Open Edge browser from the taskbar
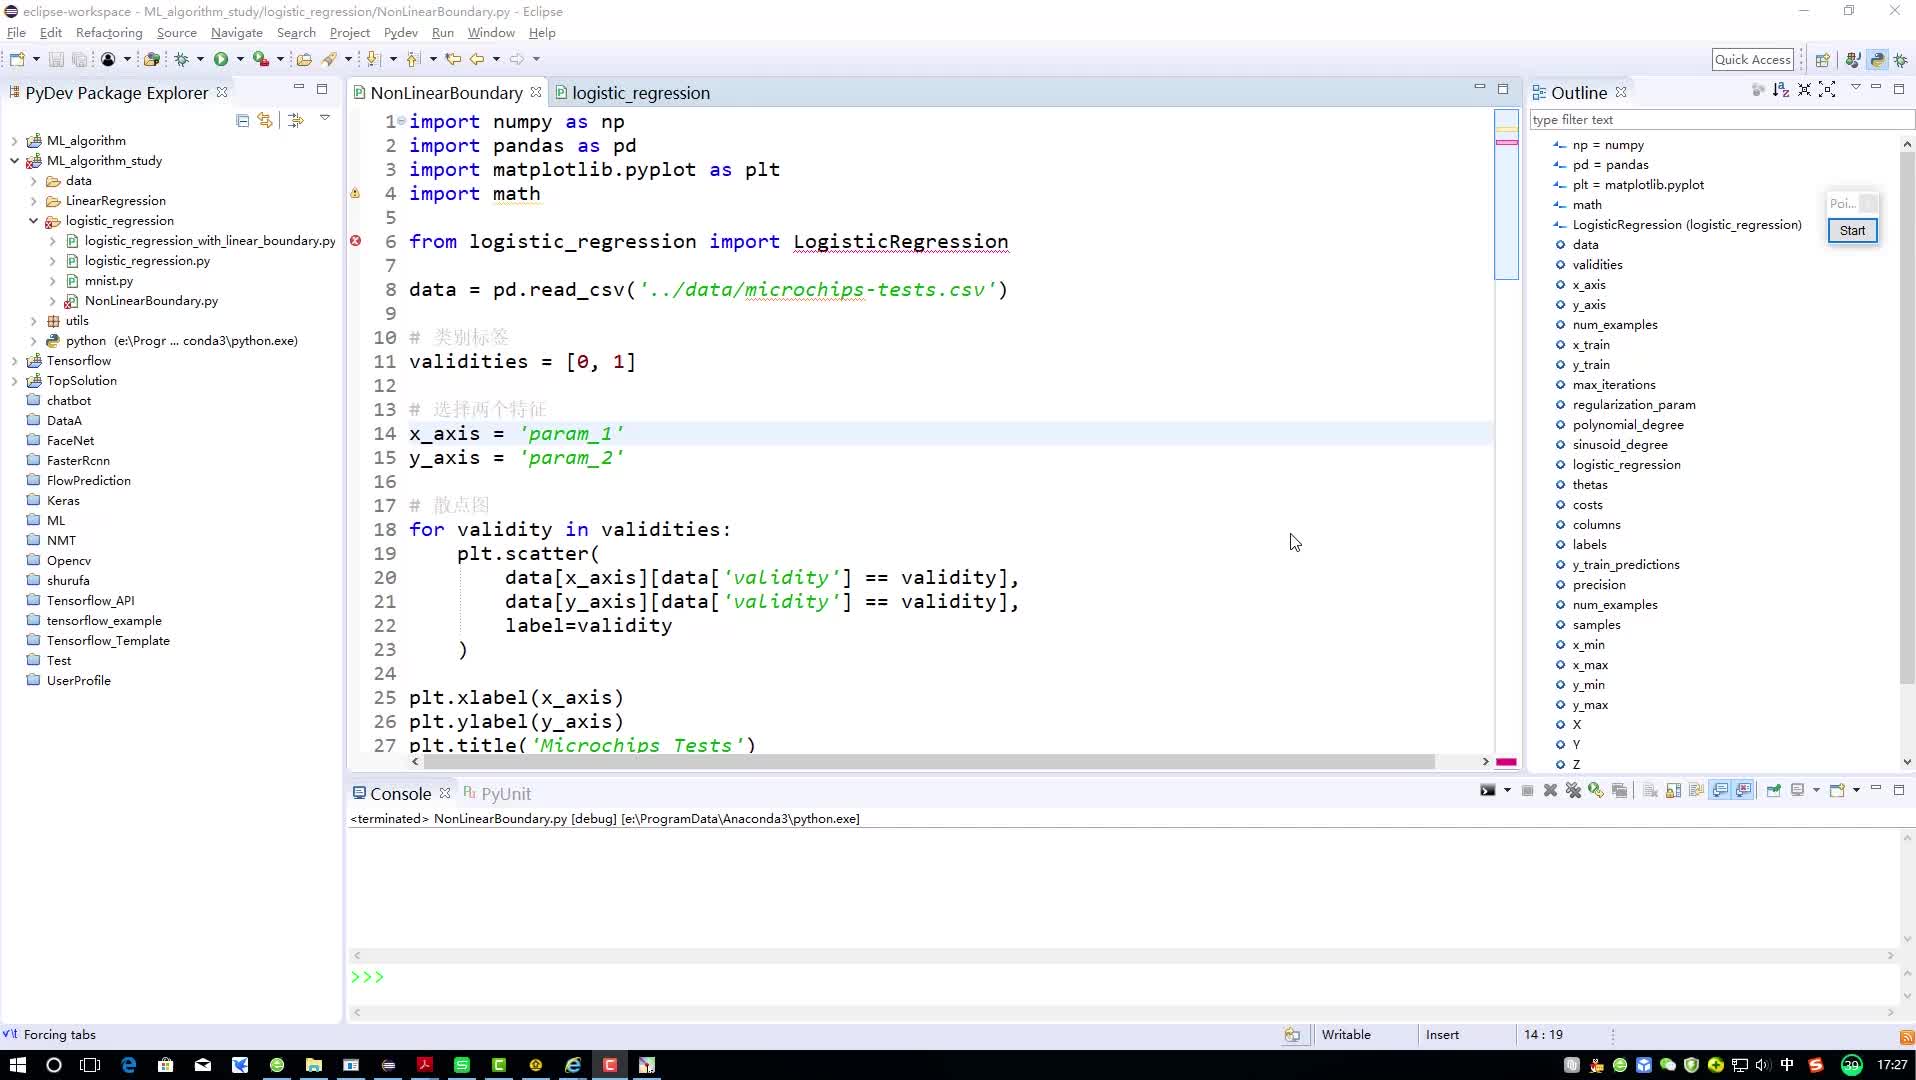 pyautogui.click(x=129, y=1065)
